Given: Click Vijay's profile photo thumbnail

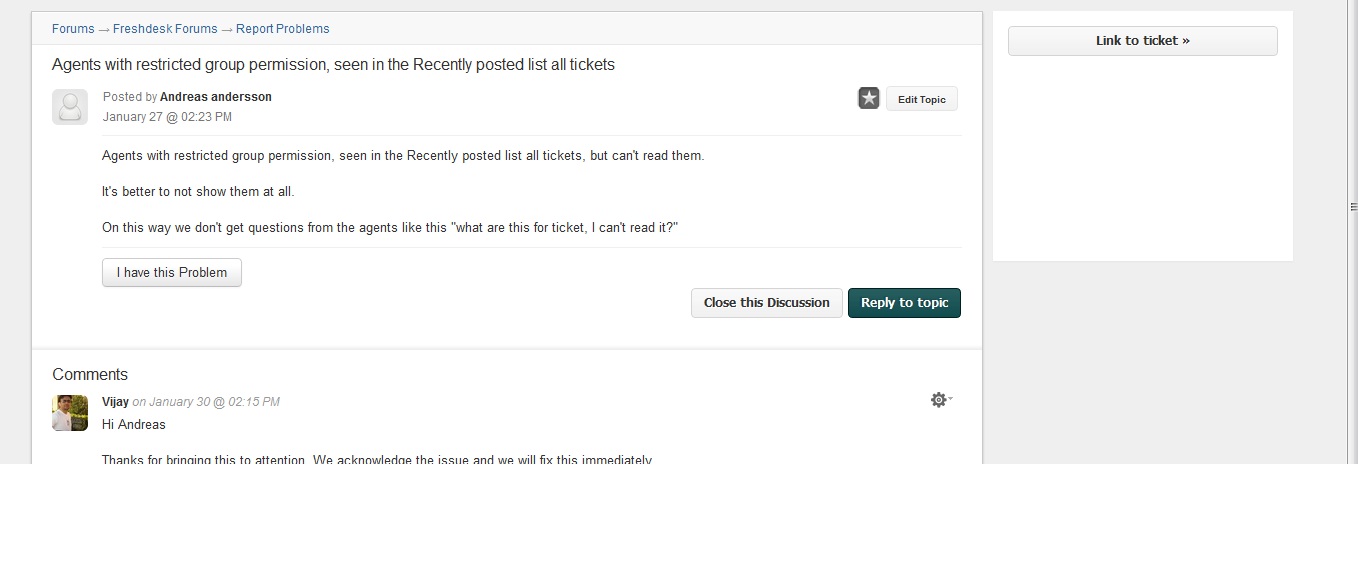Looking at the screenshot, I should [70, 413].
